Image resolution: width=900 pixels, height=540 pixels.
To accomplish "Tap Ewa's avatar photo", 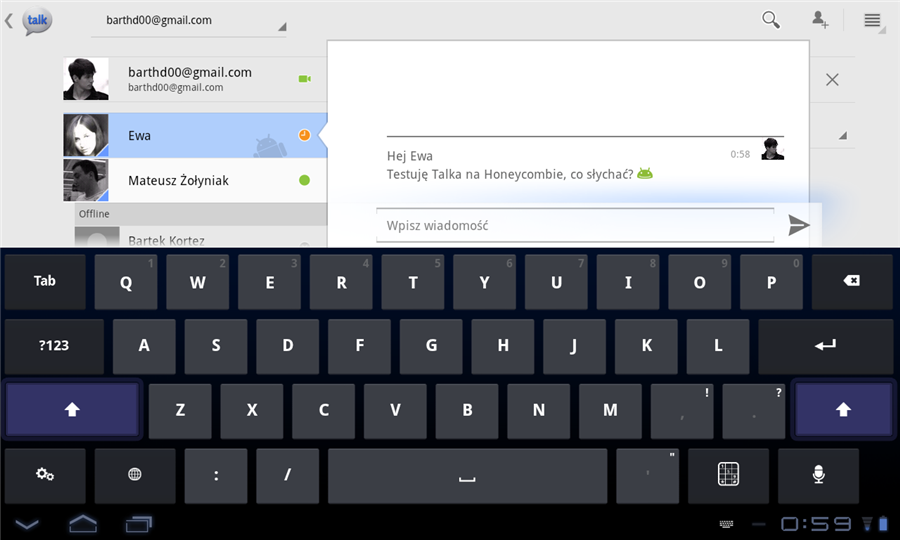I will pyautogui.click(x=86, y=135).
